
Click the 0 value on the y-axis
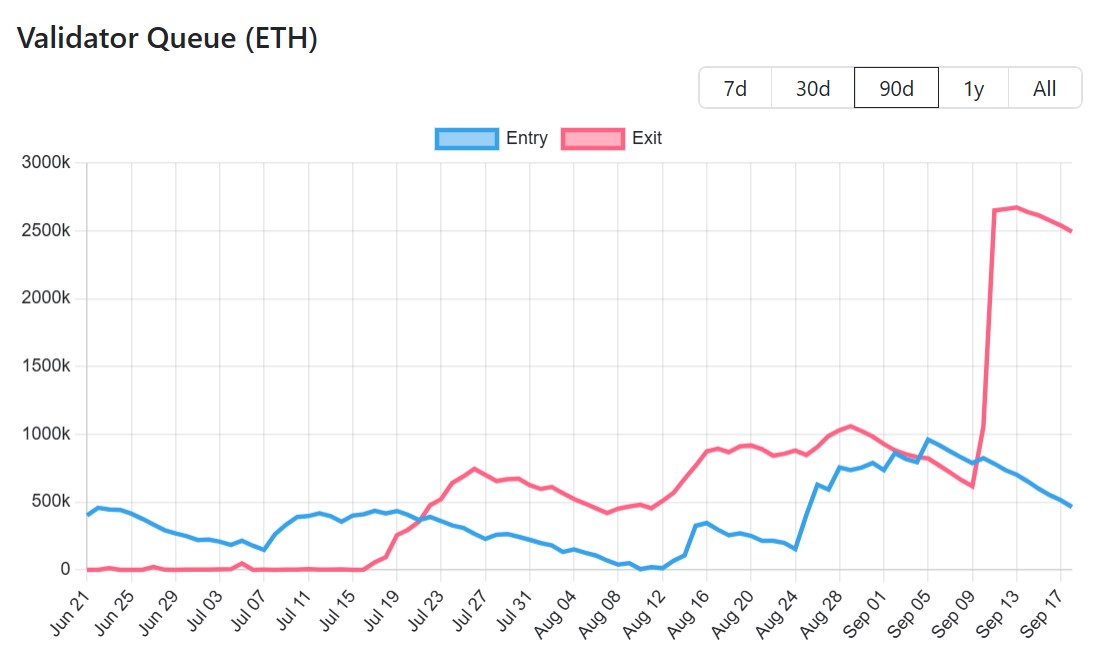point(63,570)
